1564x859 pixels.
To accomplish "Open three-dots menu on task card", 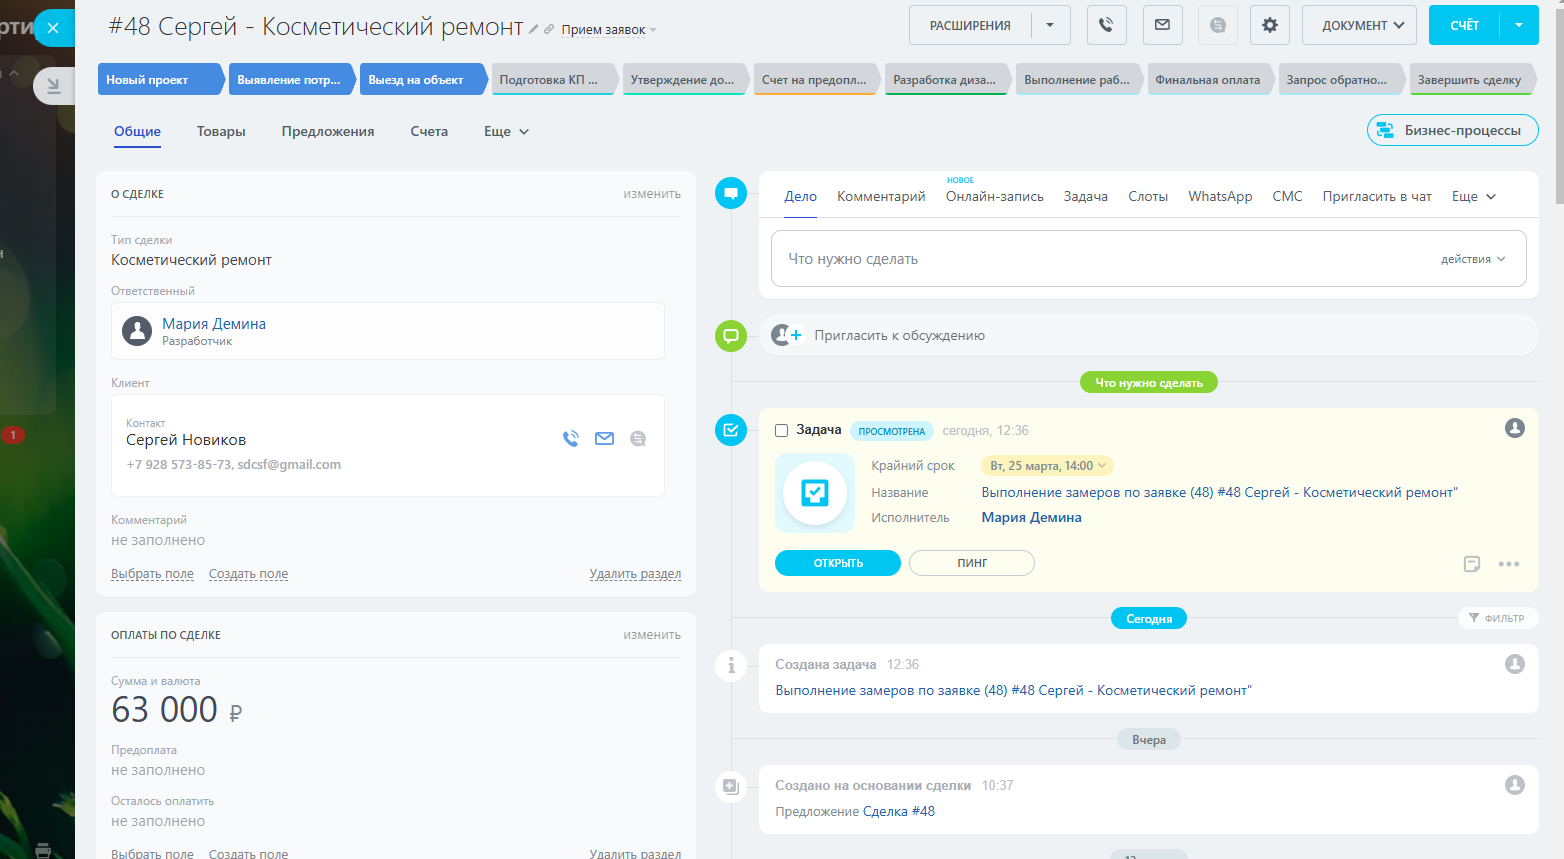I will point(1509,564).
